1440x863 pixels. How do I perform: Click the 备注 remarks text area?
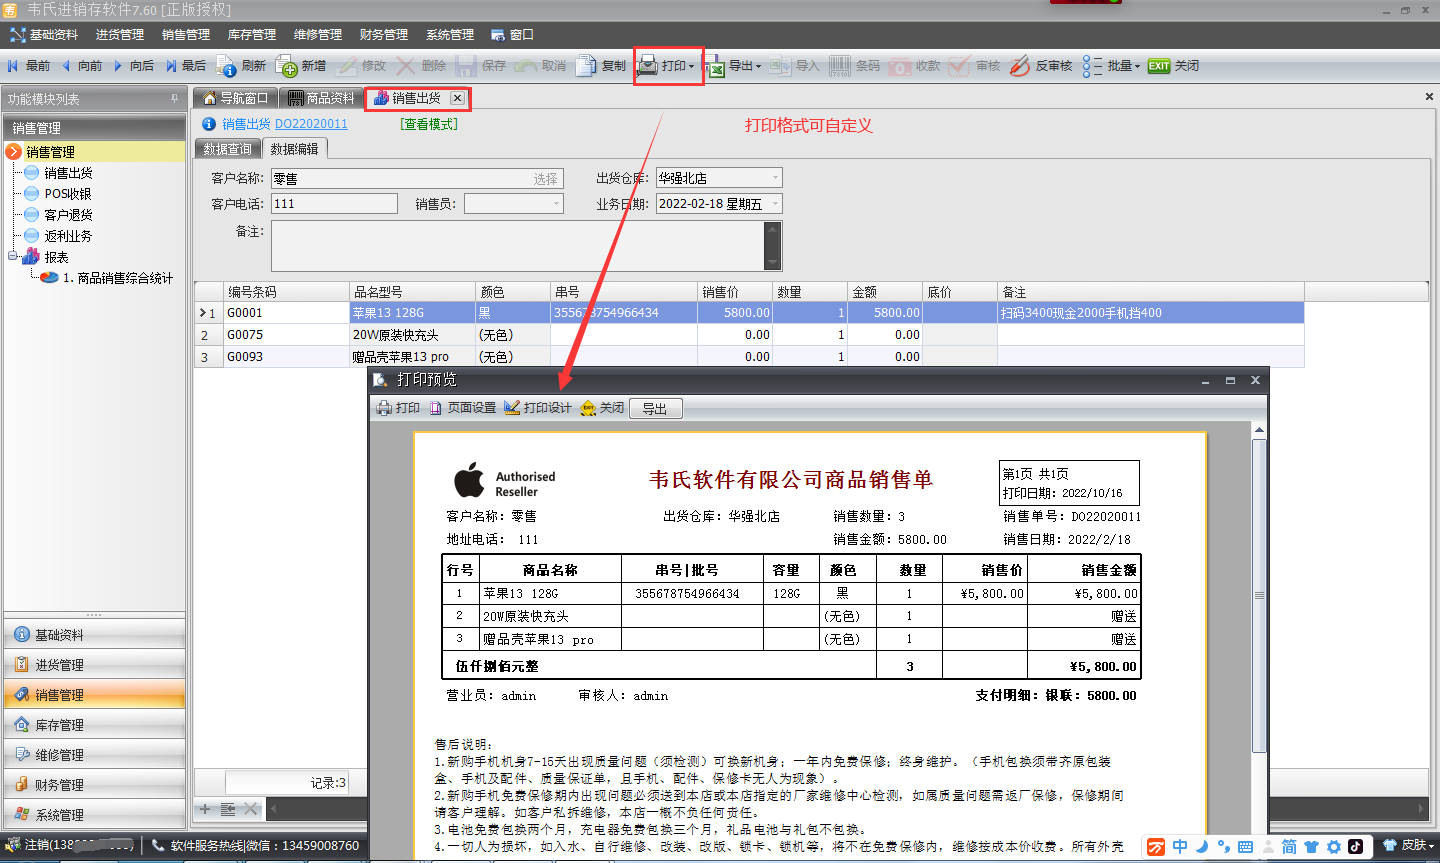(518, 246)
